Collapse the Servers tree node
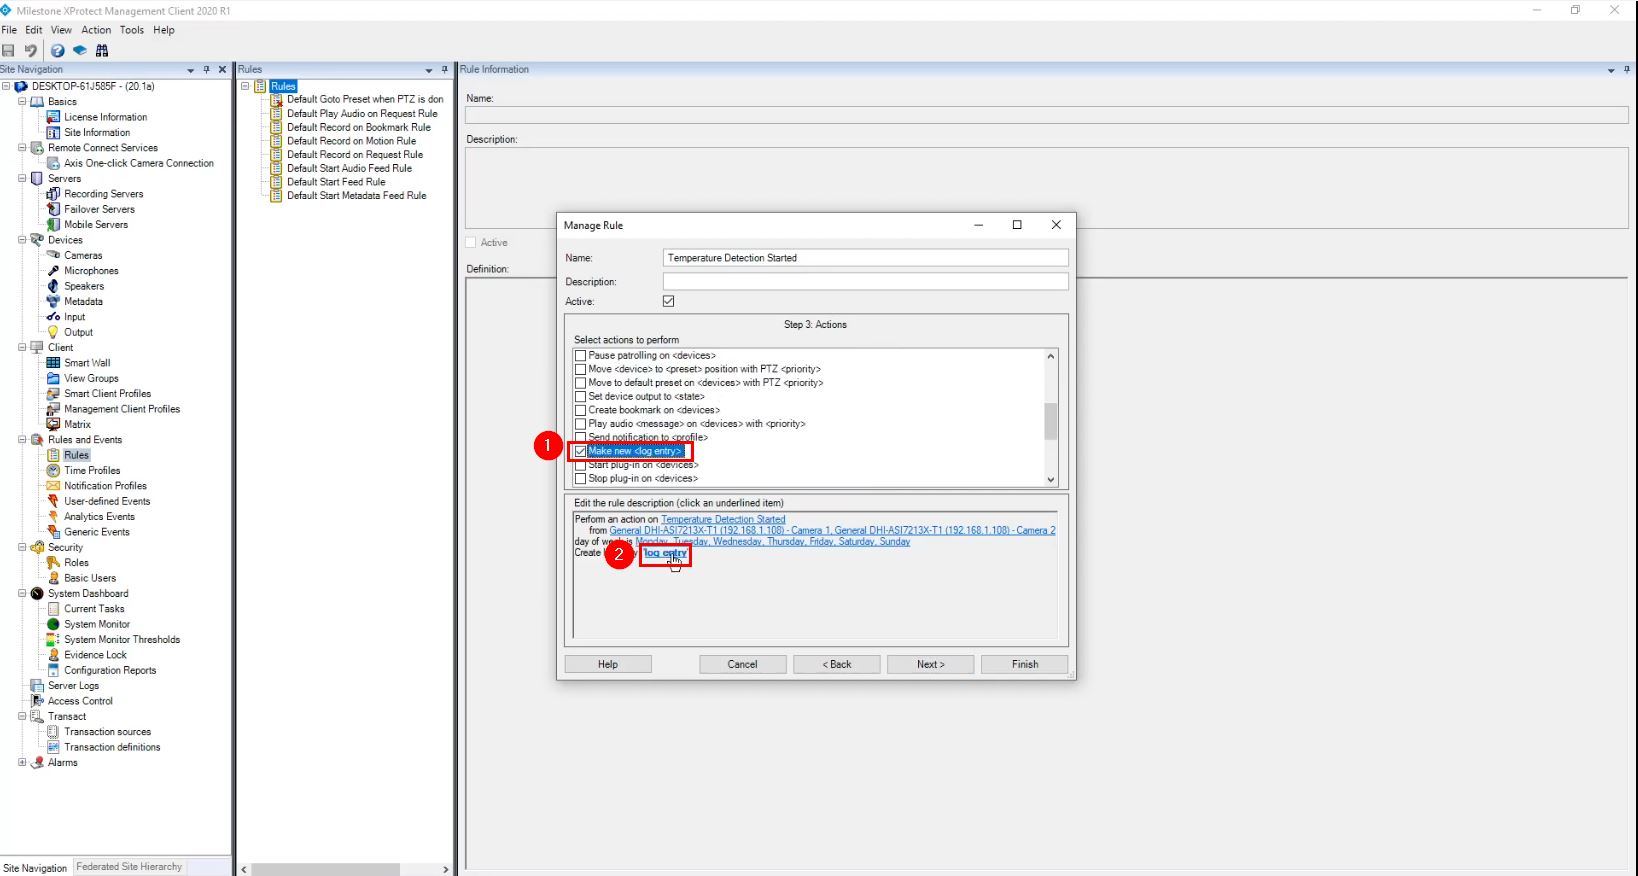 tap(22, 179)
